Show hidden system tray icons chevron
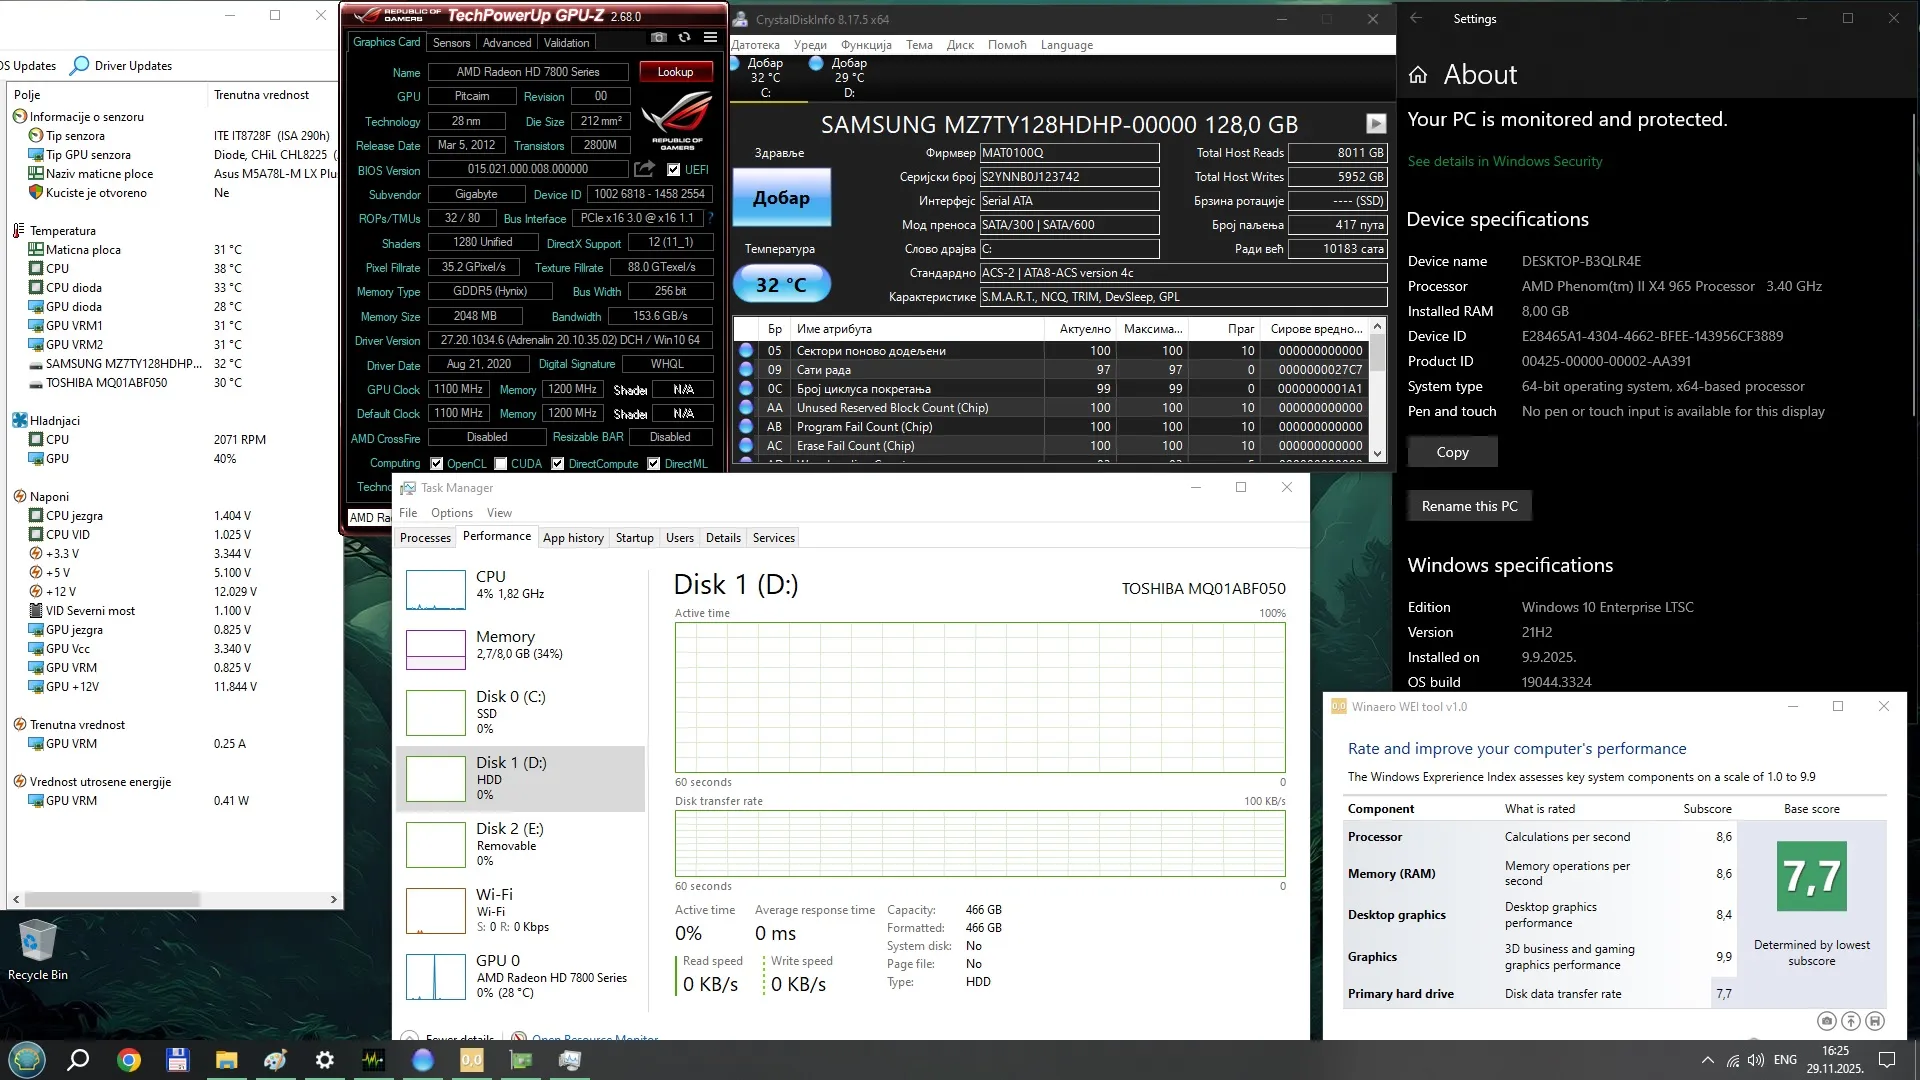Screen dimensions: 1920x1080 [x=1706, y=1060]
